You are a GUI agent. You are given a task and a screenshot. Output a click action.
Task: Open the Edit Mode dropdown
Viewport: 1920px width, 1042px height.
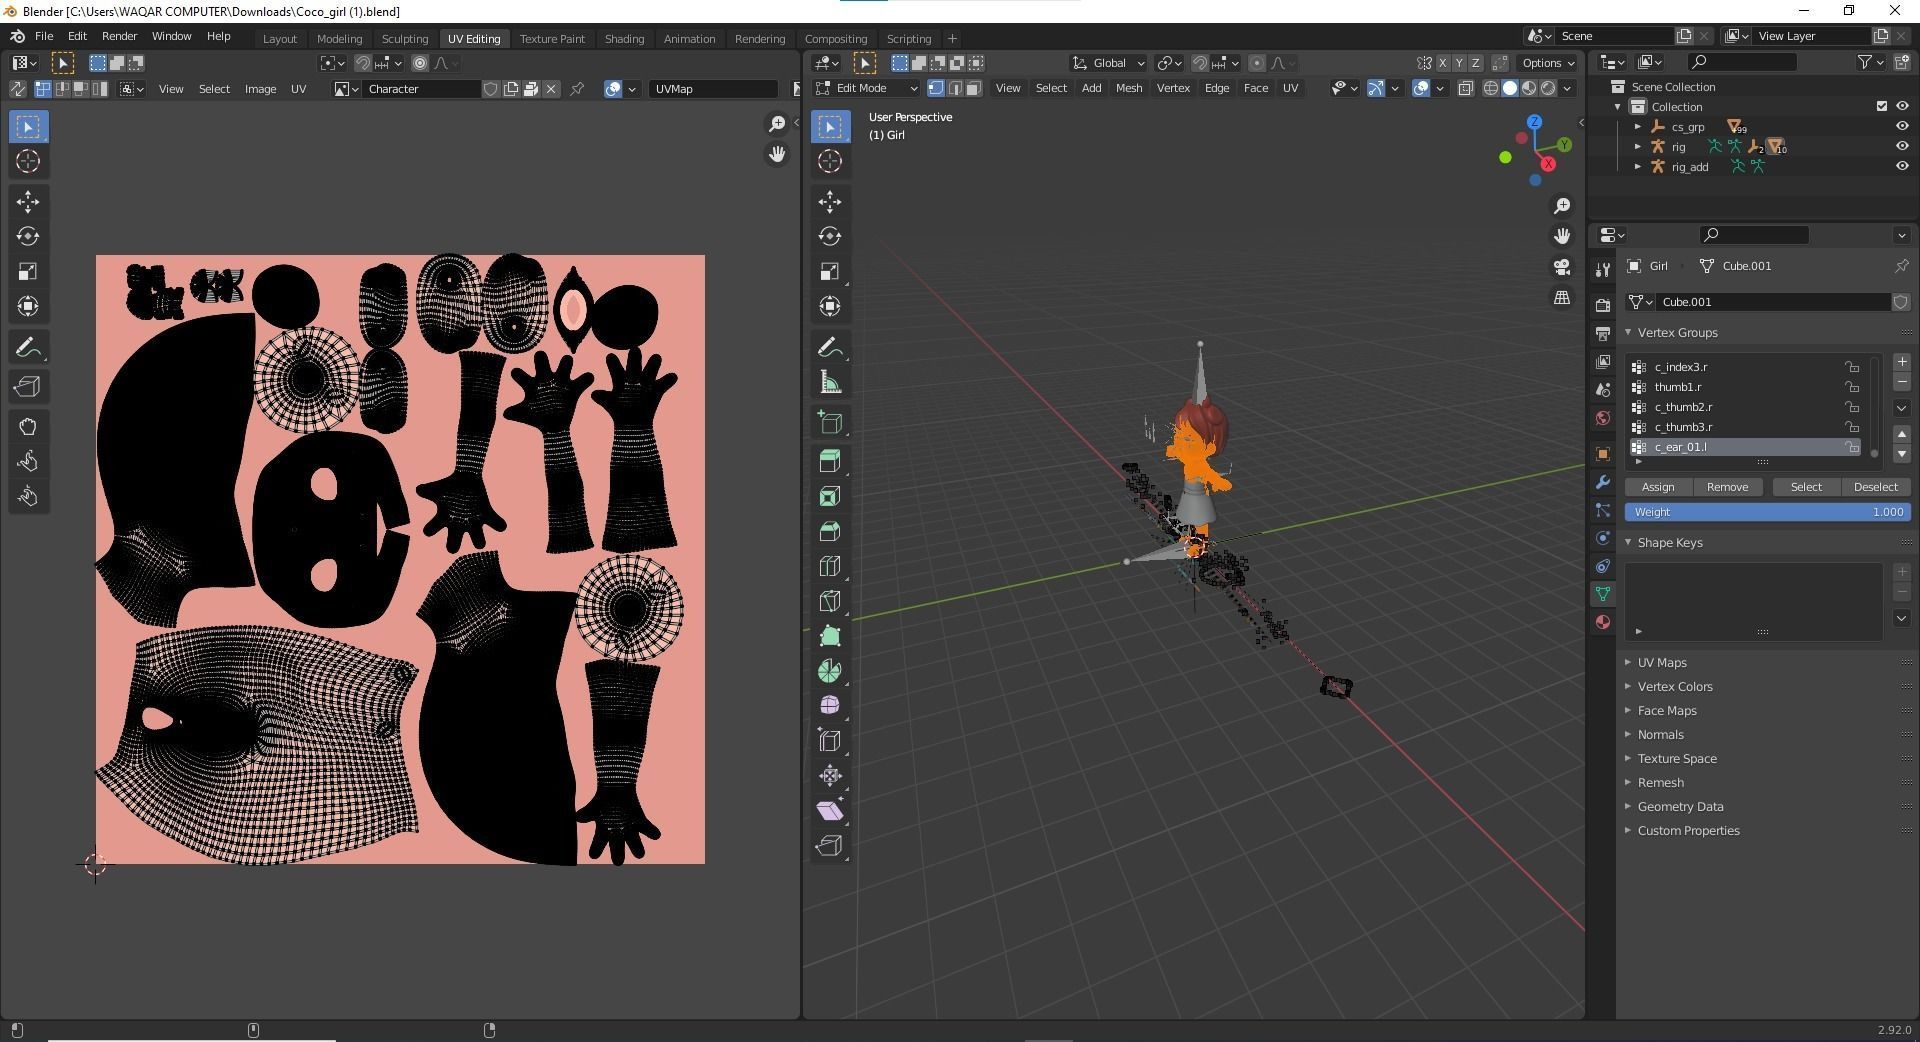click(x=866, y=88)
